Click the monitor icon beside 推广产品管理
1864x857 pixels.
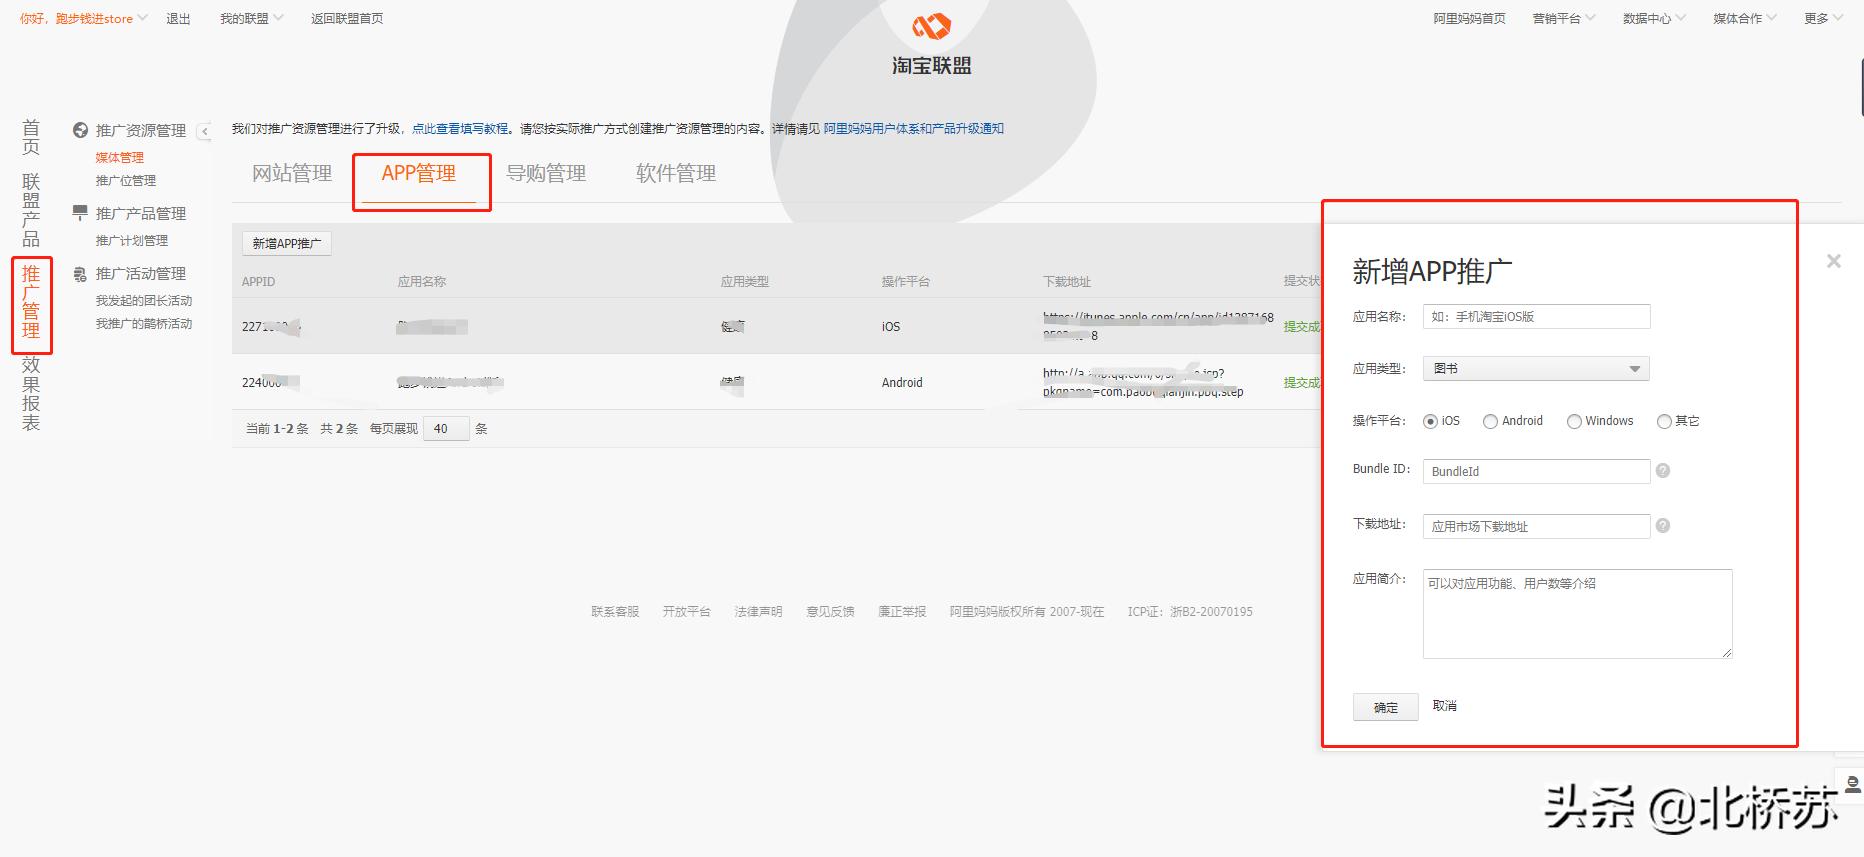tap(80, 213)
